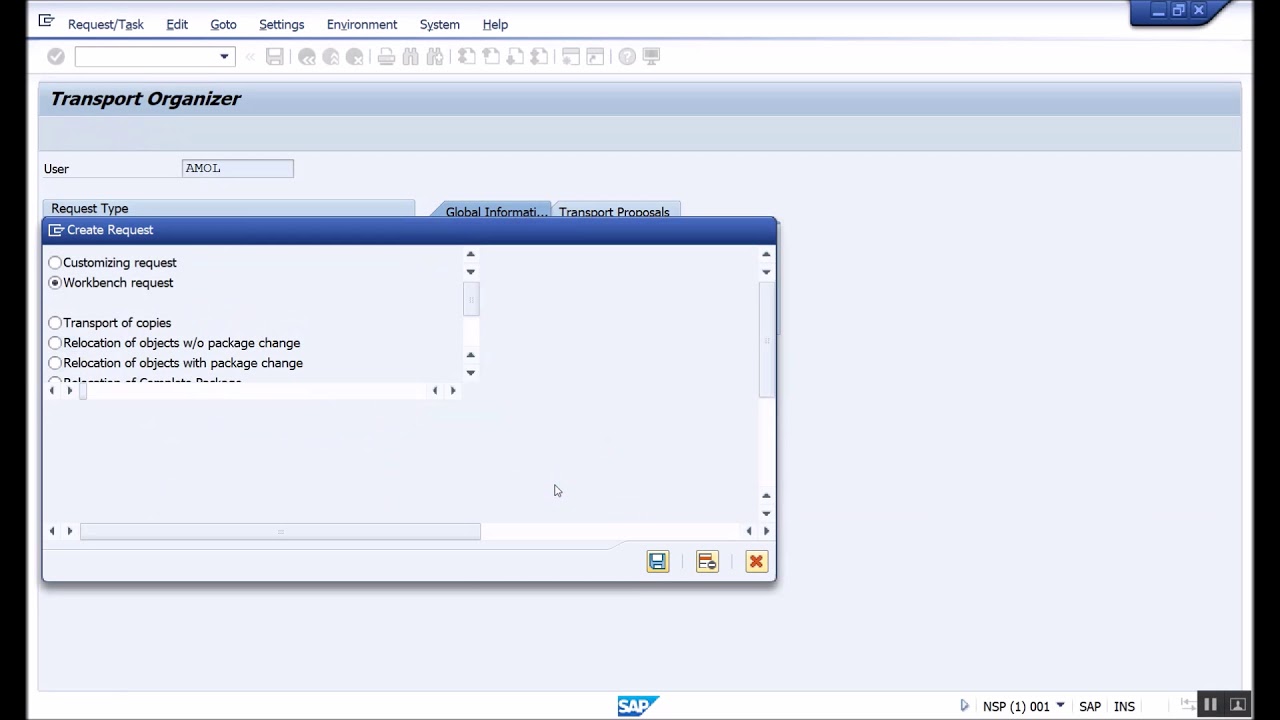Switch to the Global Information tab
Image resolution: width=1280 pixels, height=720 pixels.
click(497, 211)
